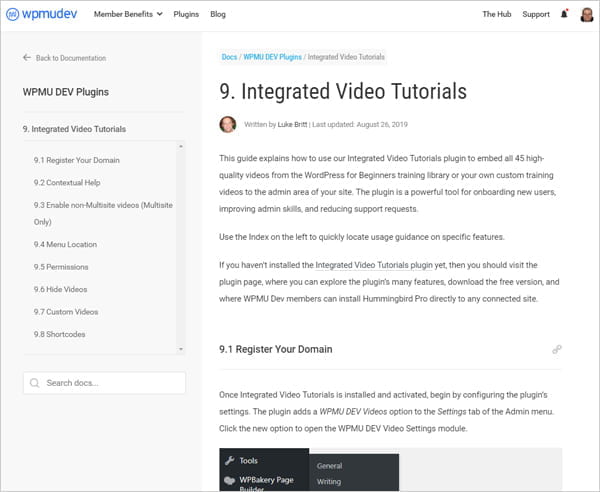Open the Support page
This screenshot has height=492, width=600.
[x=536, y=14]
